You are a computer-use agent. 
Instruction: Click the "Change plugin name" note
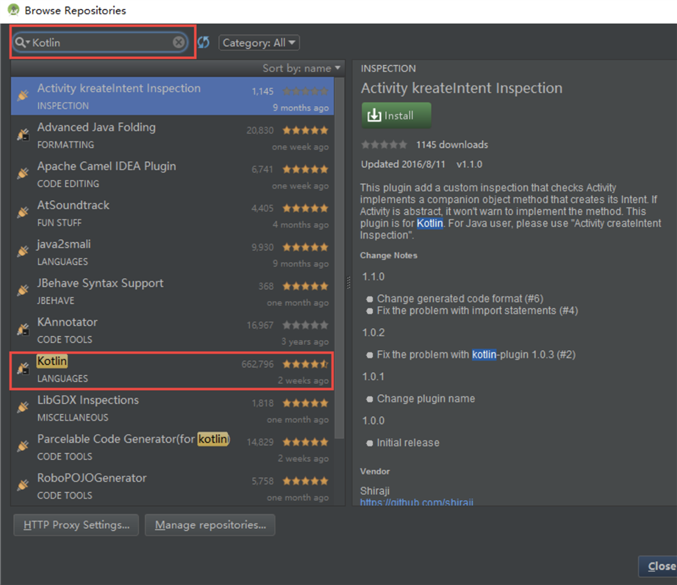coord(426,398)
